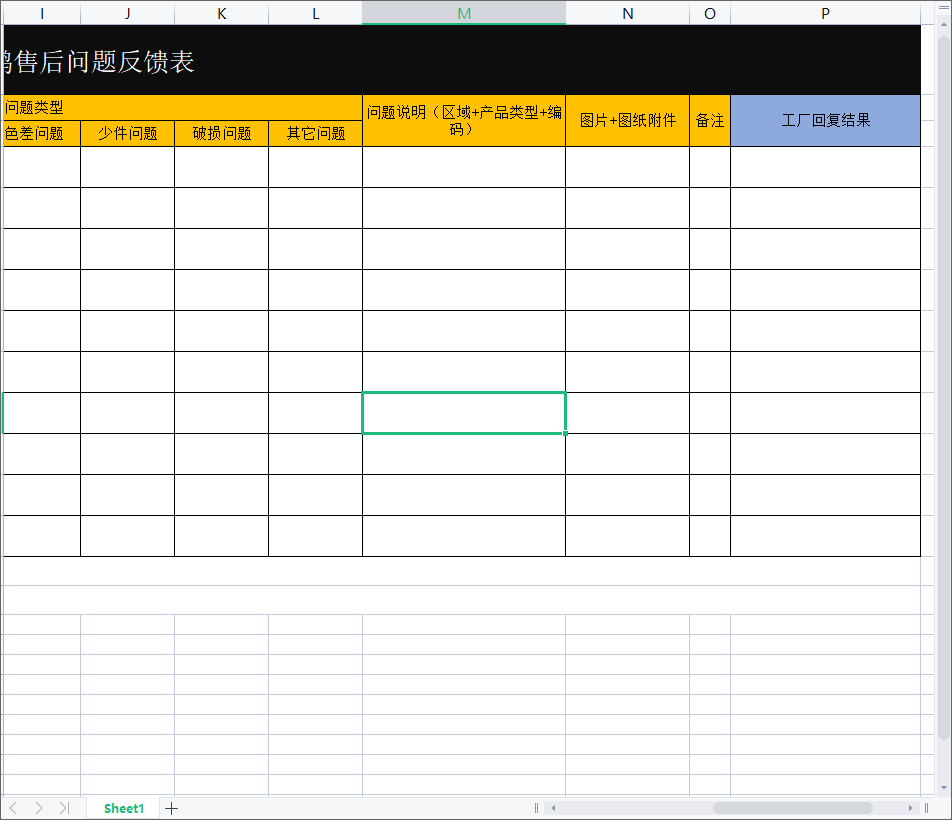Click the 少件问题 header cell
Image resolution: width=952 pixels, height=820 pixels.
(x=128, y=134)
